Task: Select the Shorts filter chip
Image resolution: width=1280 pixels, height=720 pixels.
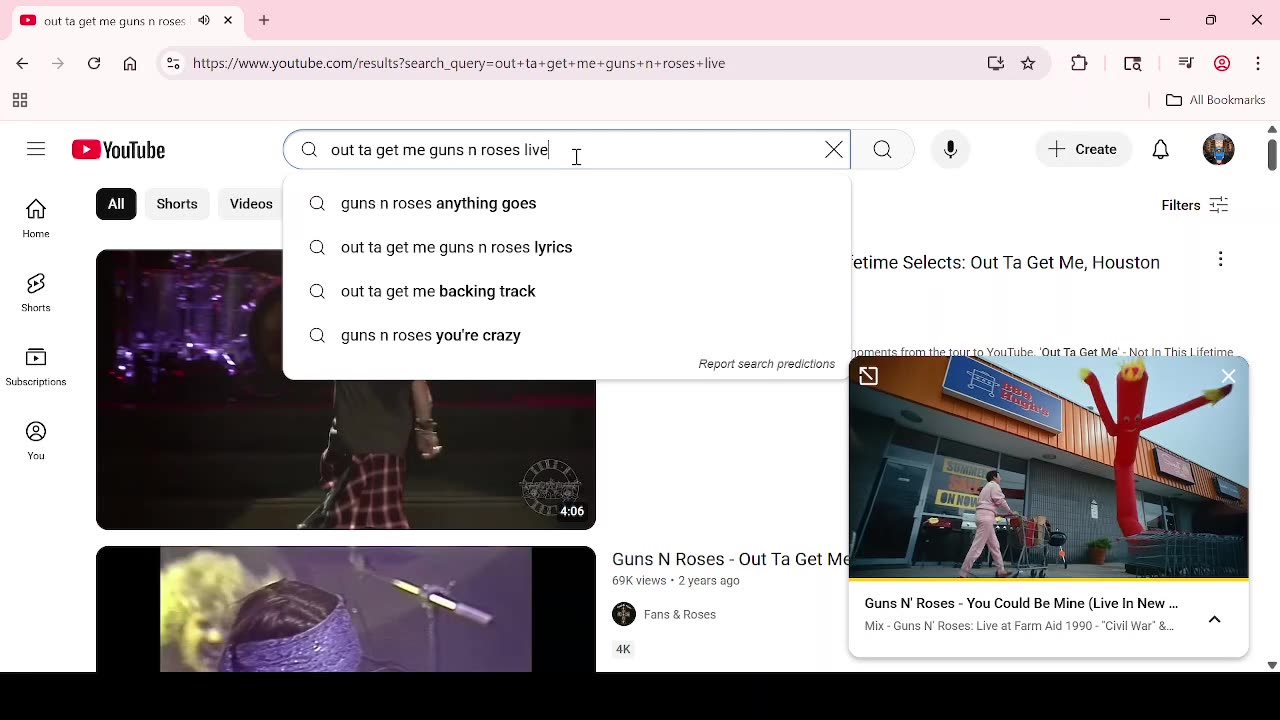Action: [x=177, y=204]
